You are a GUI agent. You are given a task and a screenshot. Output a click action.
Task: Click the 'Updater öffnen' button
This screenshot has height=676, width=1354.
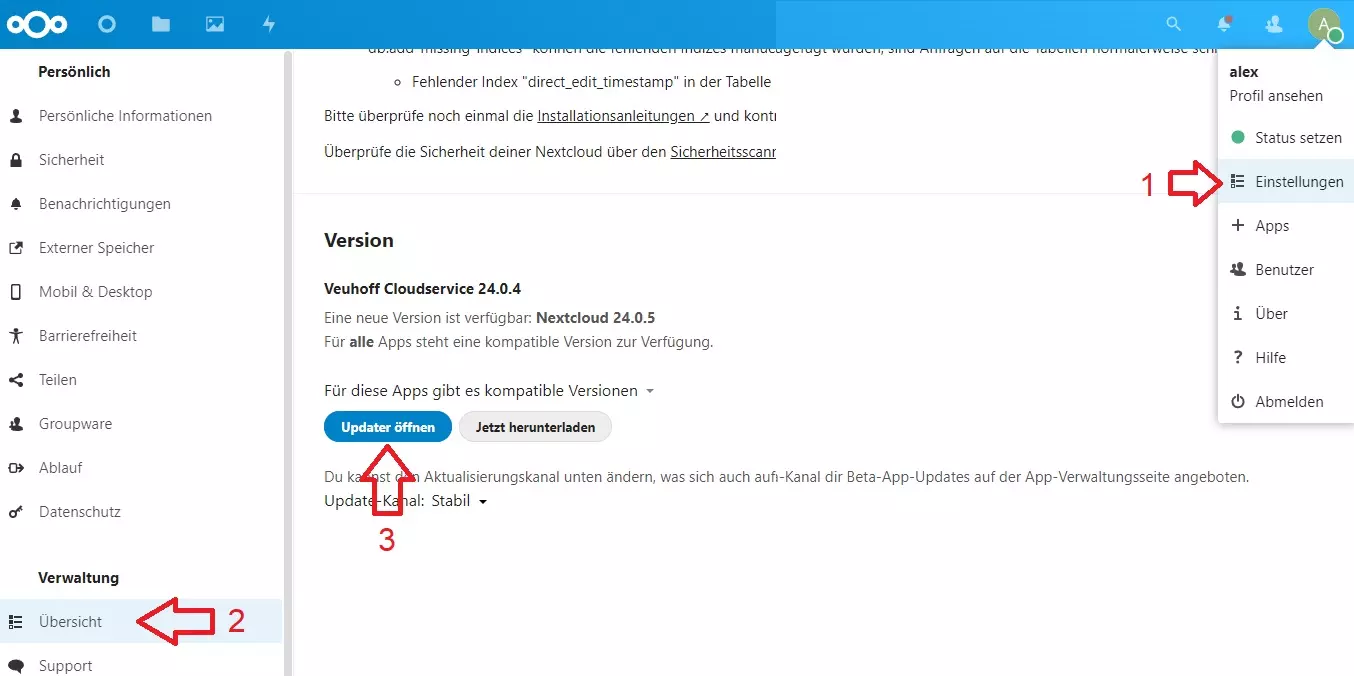(x=388, y=427)
